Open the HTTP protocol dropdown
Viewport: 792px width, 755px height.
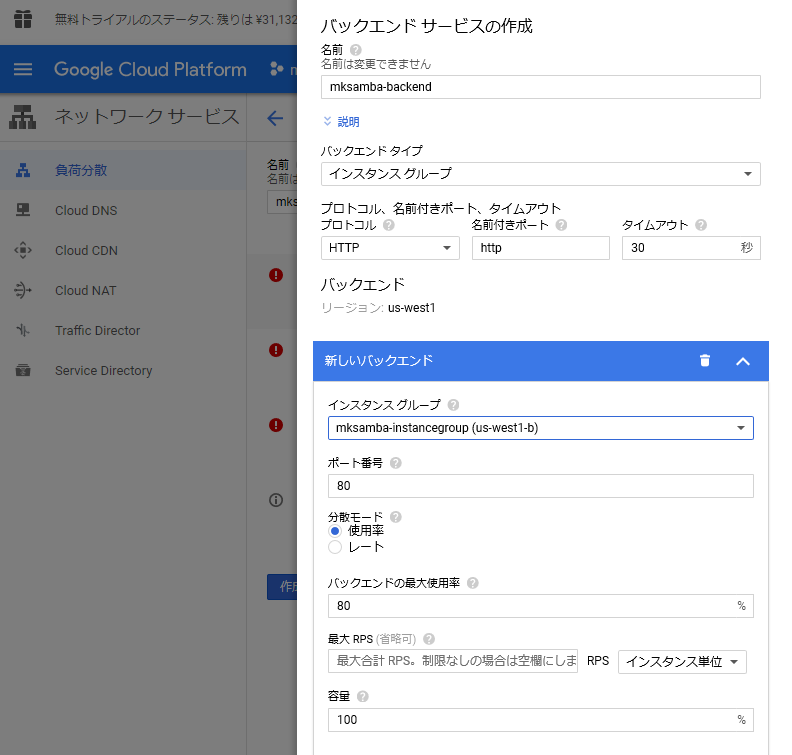tap(390, 248)
